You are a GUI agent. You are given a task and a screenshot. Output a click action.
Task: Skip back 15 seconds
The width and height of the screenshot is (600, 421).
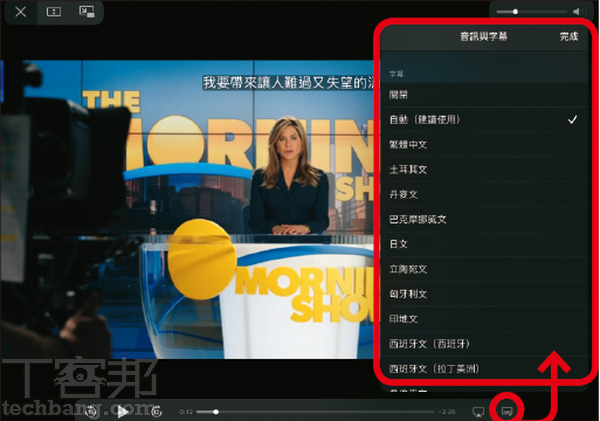[x=91, y=411]
